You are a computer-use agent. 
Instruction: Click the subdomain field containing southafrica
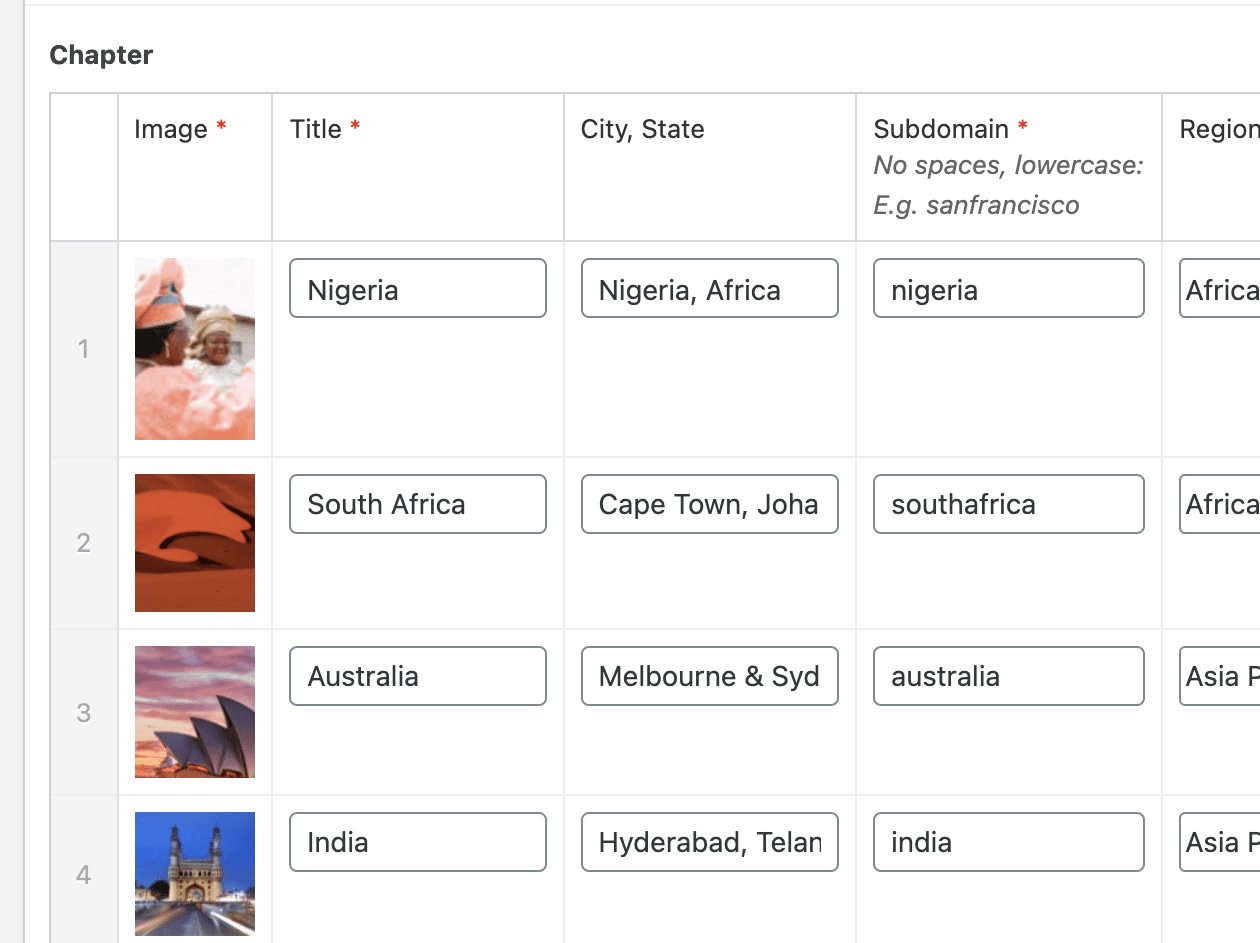[x=1008, y=504]
